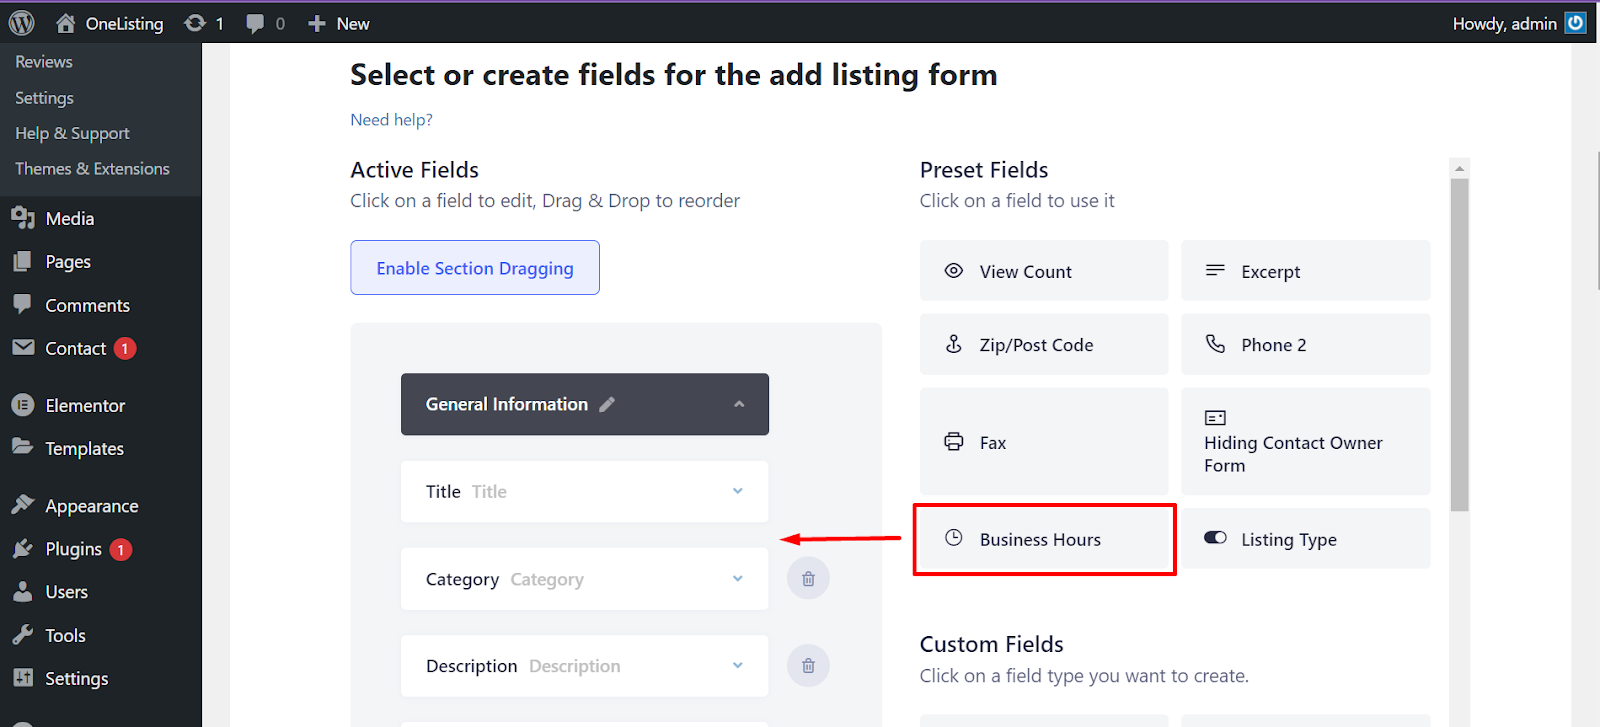Click the Business Hours clock icon
Image resolution: width=1600 pixels, height=727 pixels.
pyautogui.click(x=954, y=538)
